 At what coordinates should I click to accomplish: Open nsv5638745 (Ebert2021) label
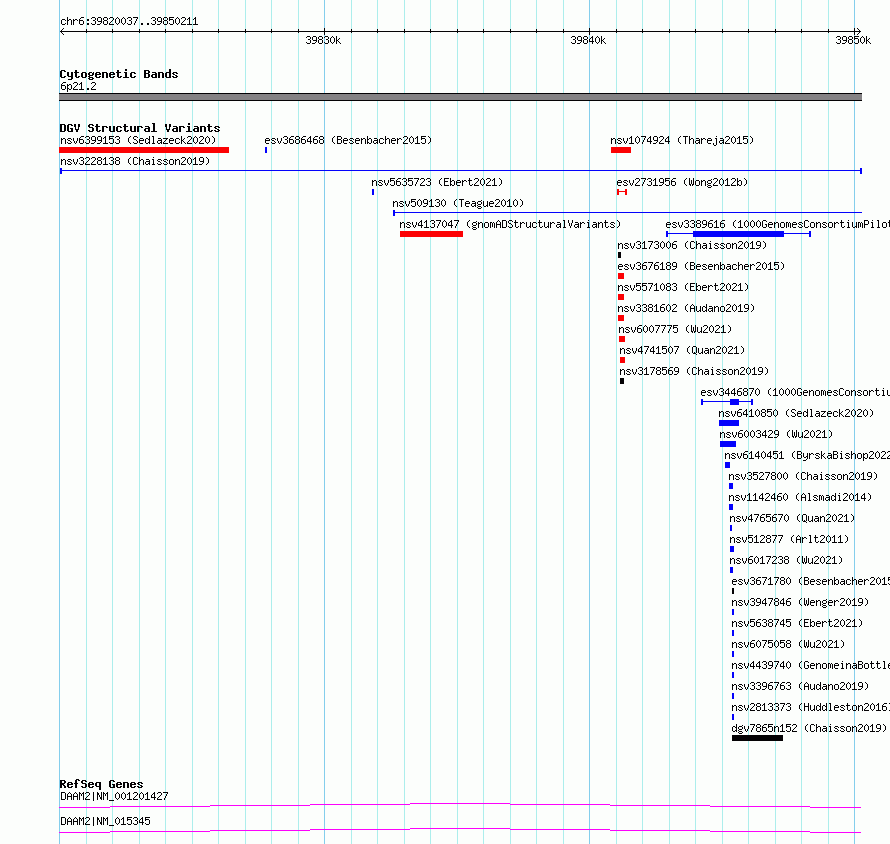(797, 623)
